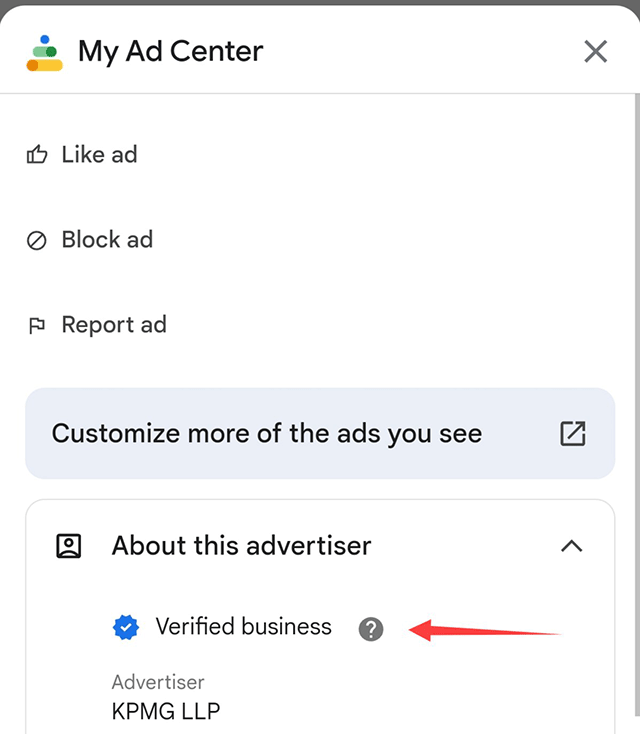Click the Report ad flag icon
The image size is (640, 734).
click(37, 325)
